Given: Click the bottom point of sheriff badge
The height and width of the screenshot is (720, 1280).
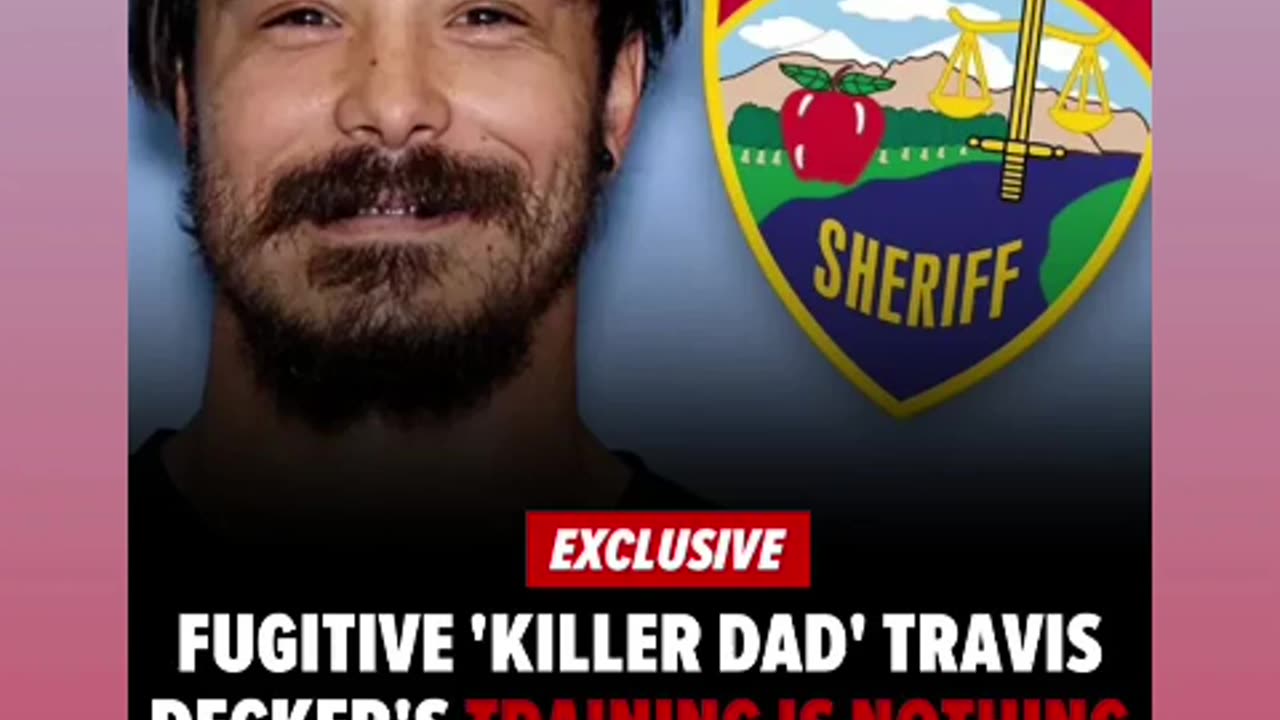Looking at the screenshot, I should [905, 408].
